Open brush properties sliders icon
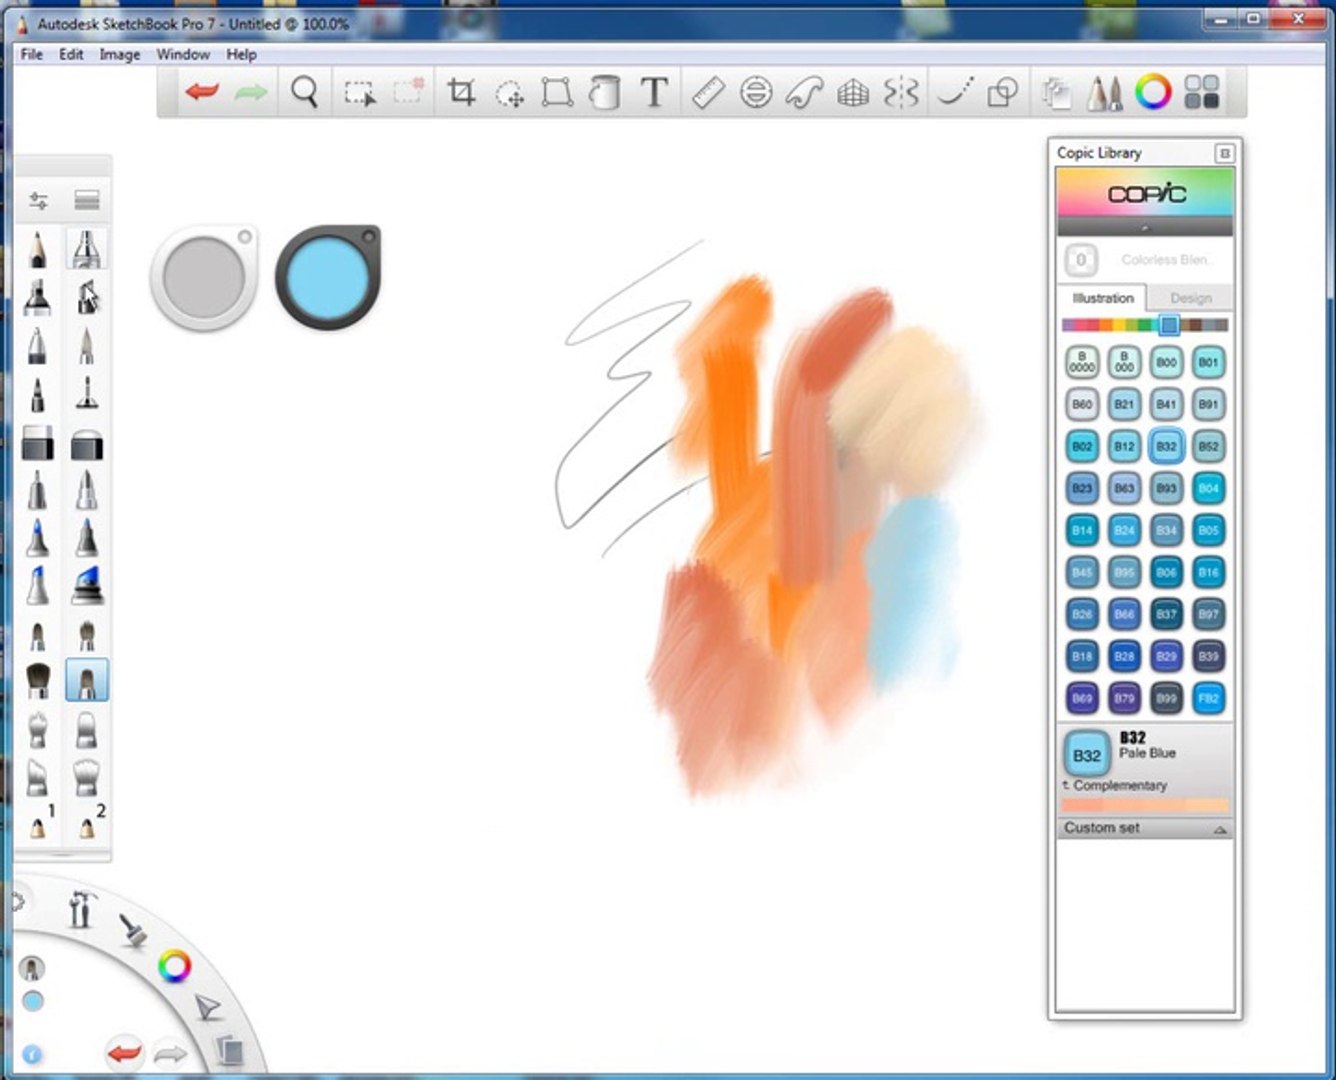The image size is (1336, 1080). click(39, 201)
